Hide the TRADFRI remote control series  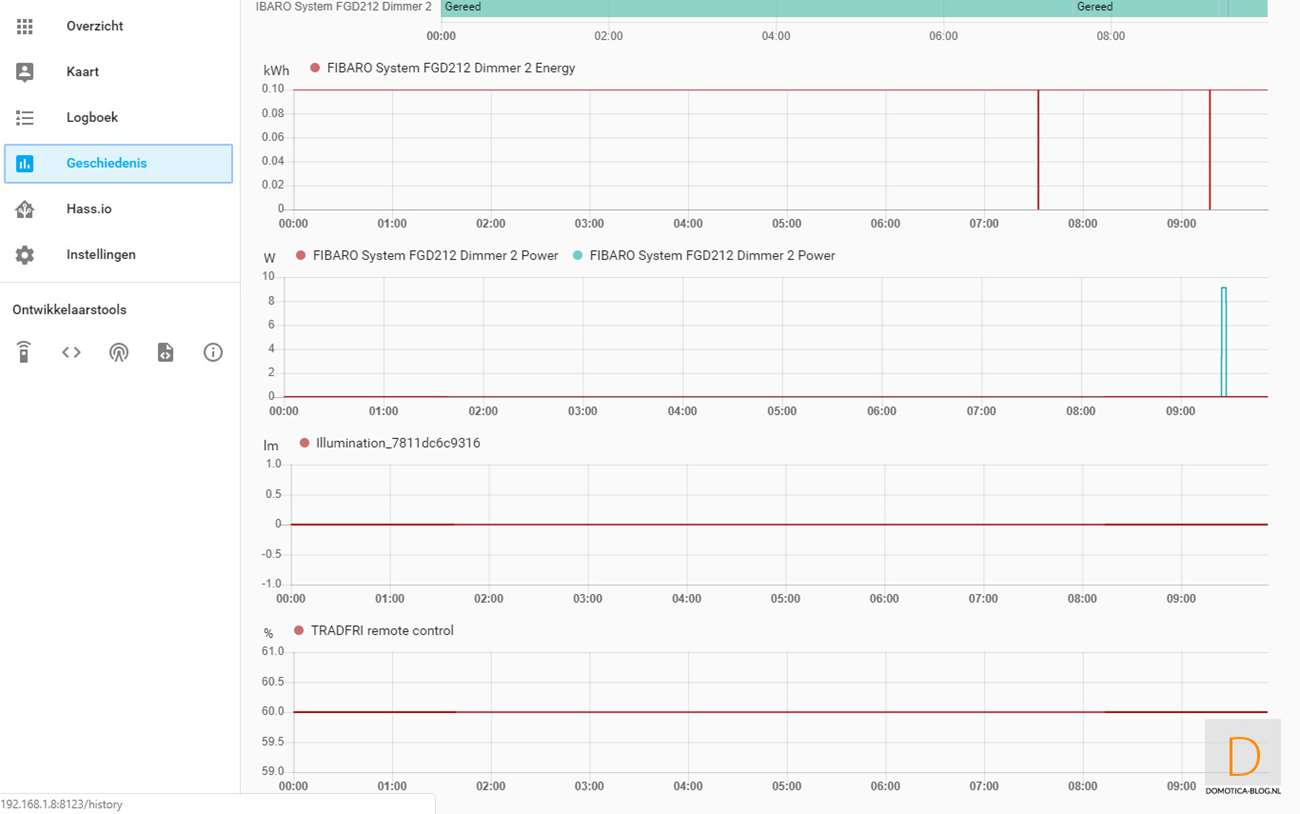pos(382,630)
